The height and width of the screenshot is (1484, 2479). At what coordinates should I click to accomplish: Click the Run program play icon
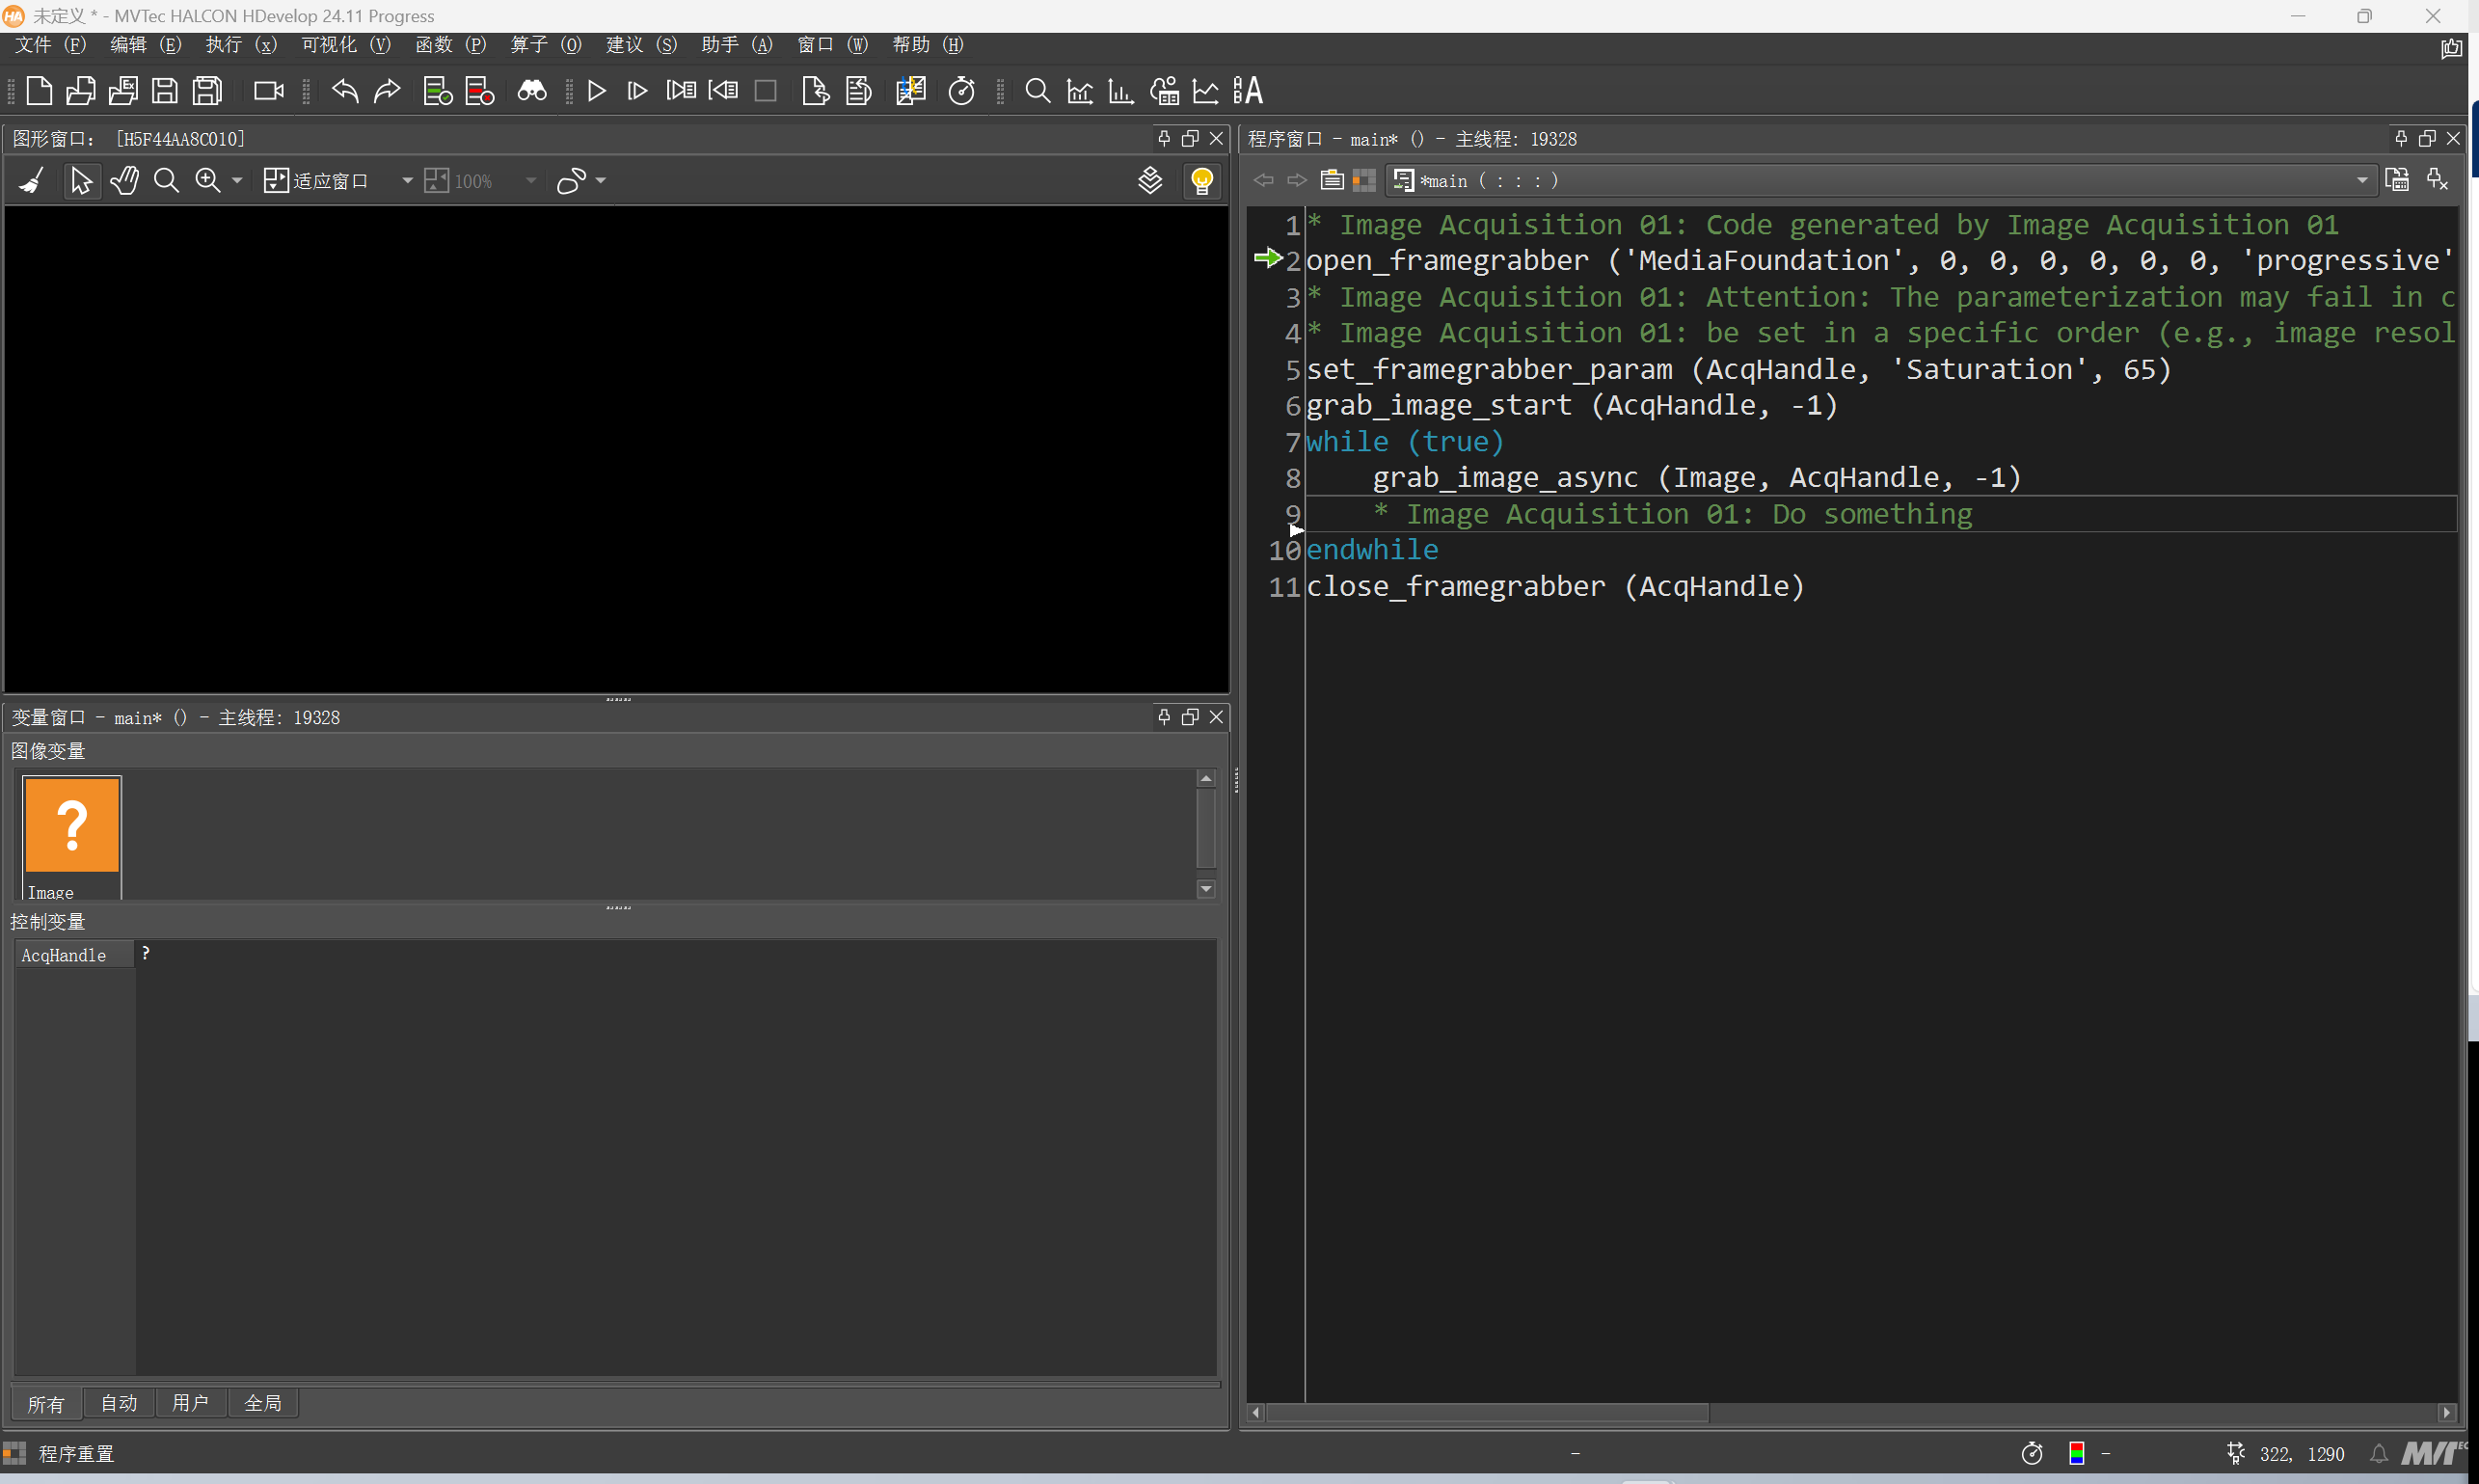[x=596, y=91]
